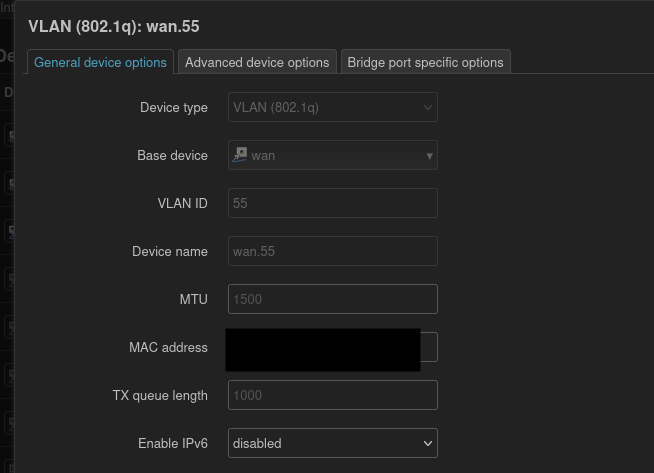Image resolution: width=654 pixels, height=473 pixels.
Task: Select the TX queue length field
Action: point(332,395)
